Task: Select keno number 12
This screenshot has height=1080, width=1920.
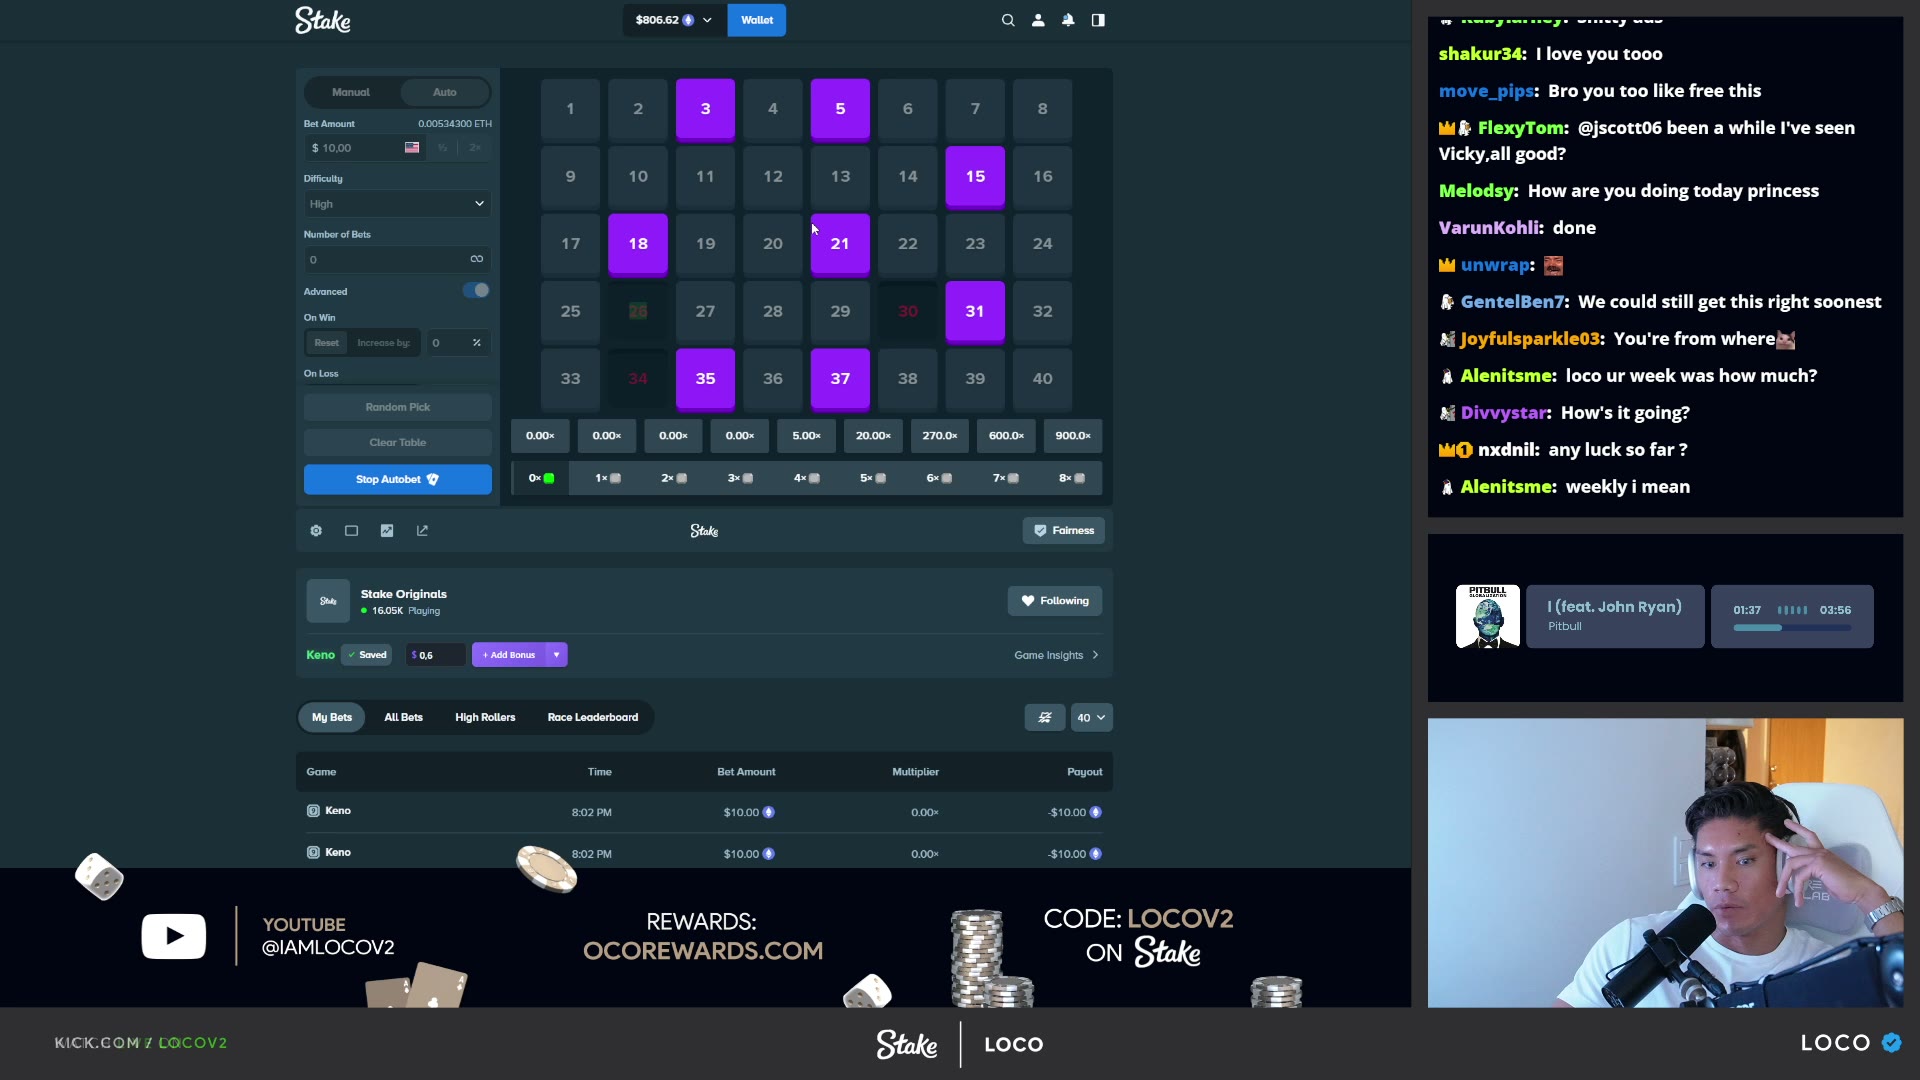Action: [x=773, y=176]
